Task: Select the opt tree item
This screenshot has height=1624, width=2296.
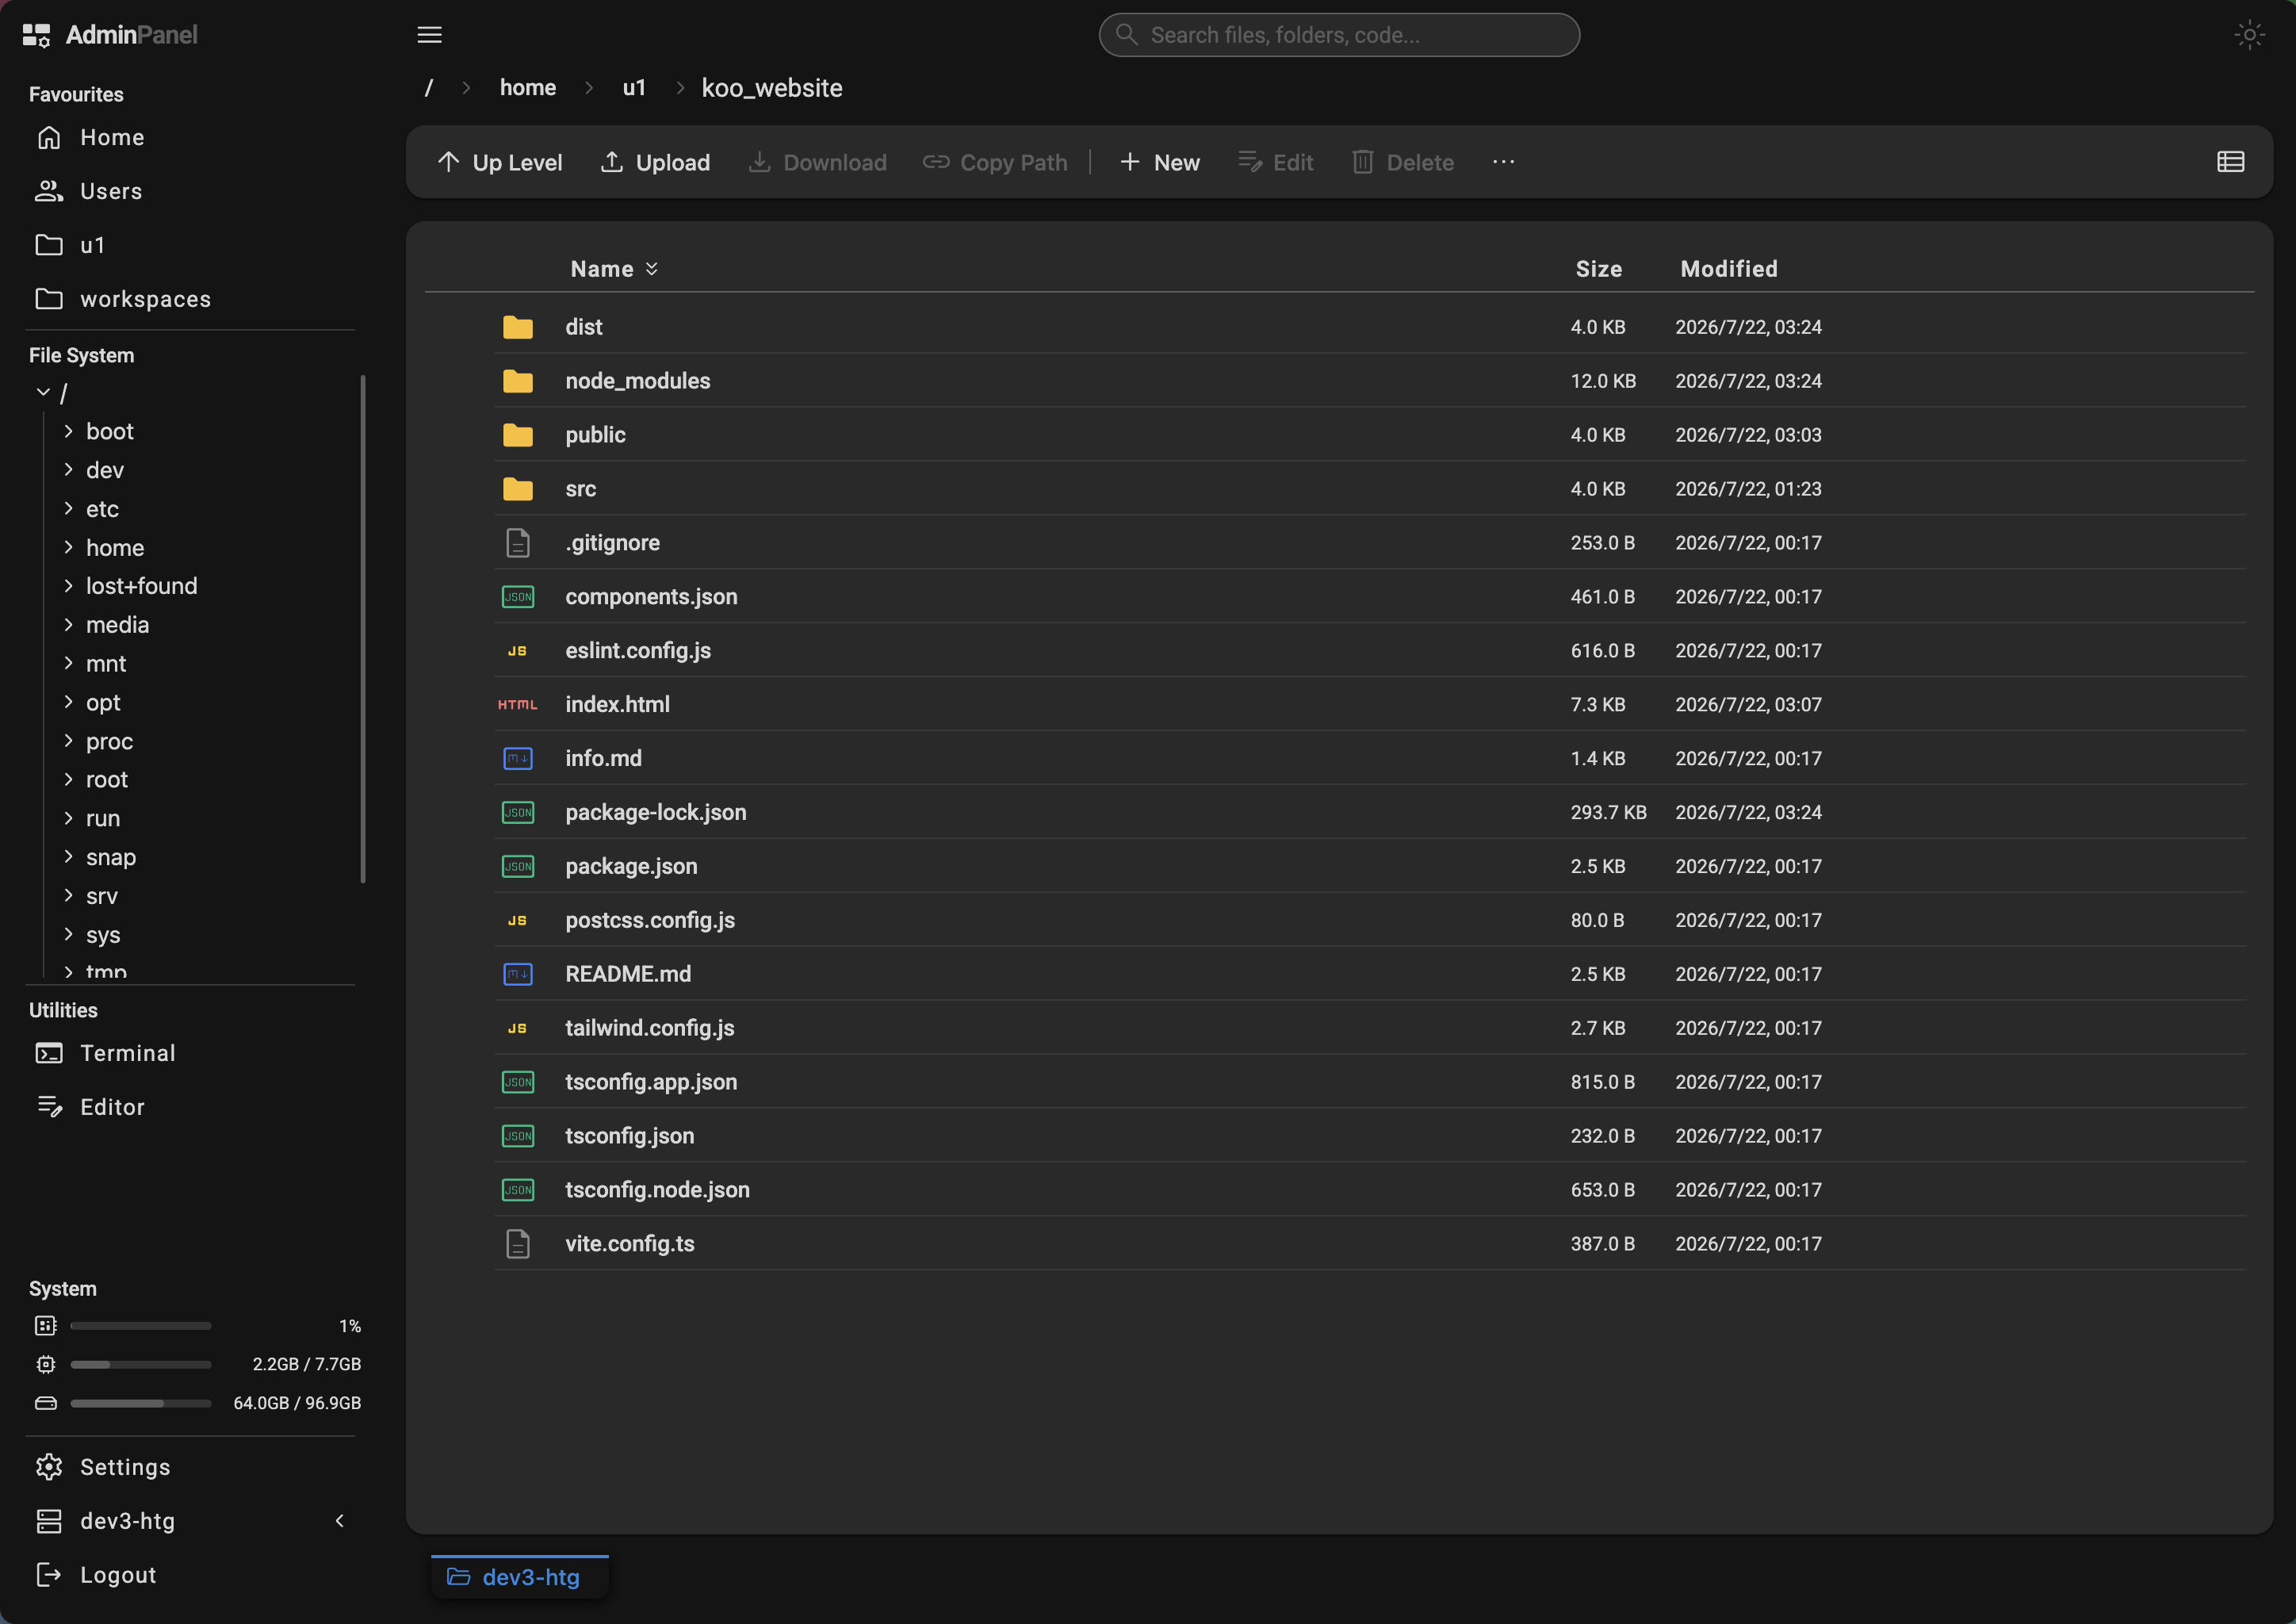Action: pos(103,703)
